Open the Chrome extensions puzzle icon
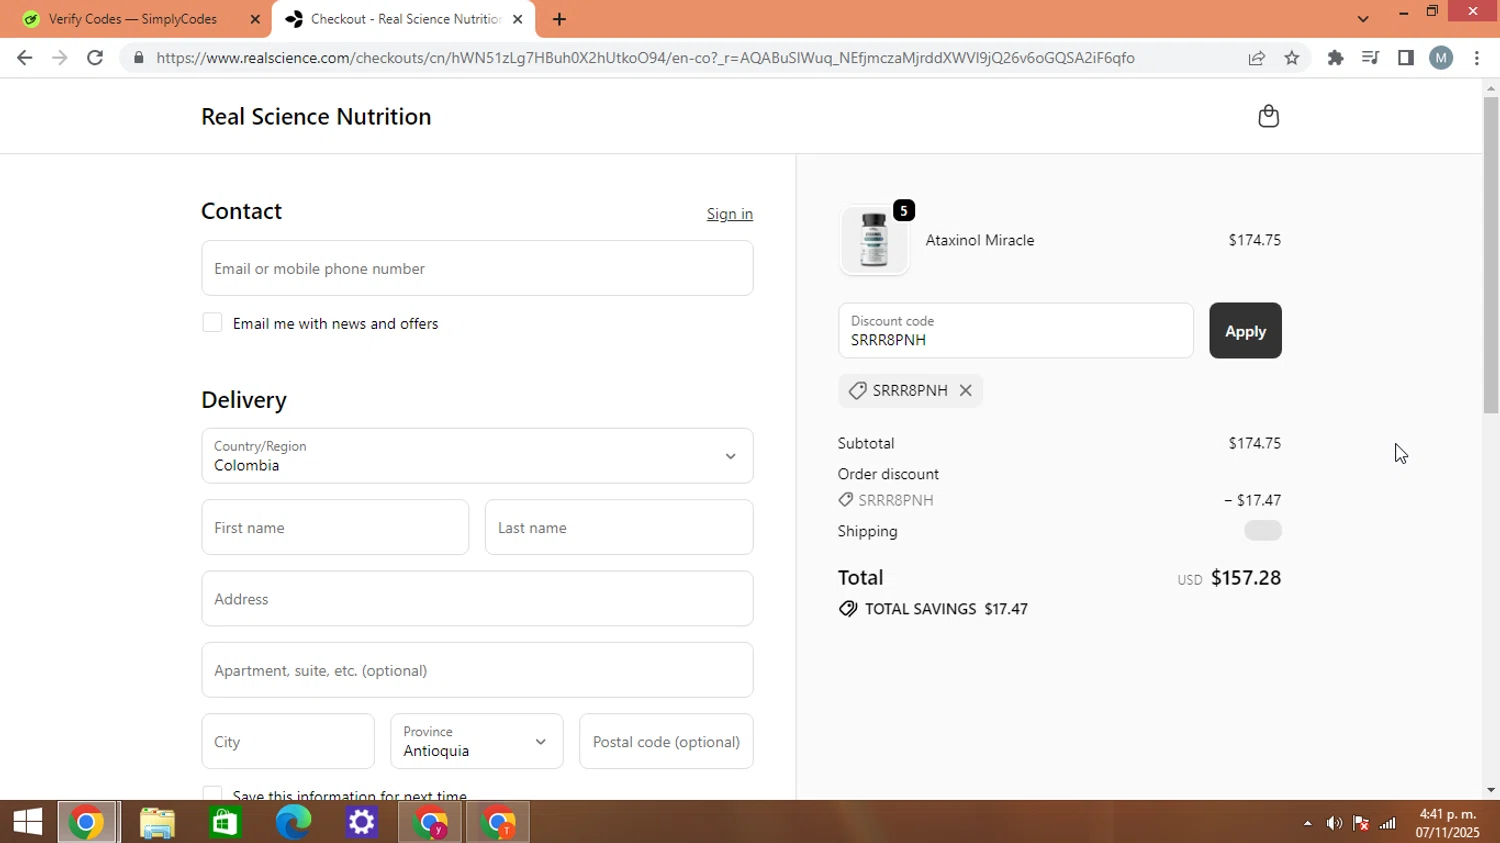 [1335, 58]
